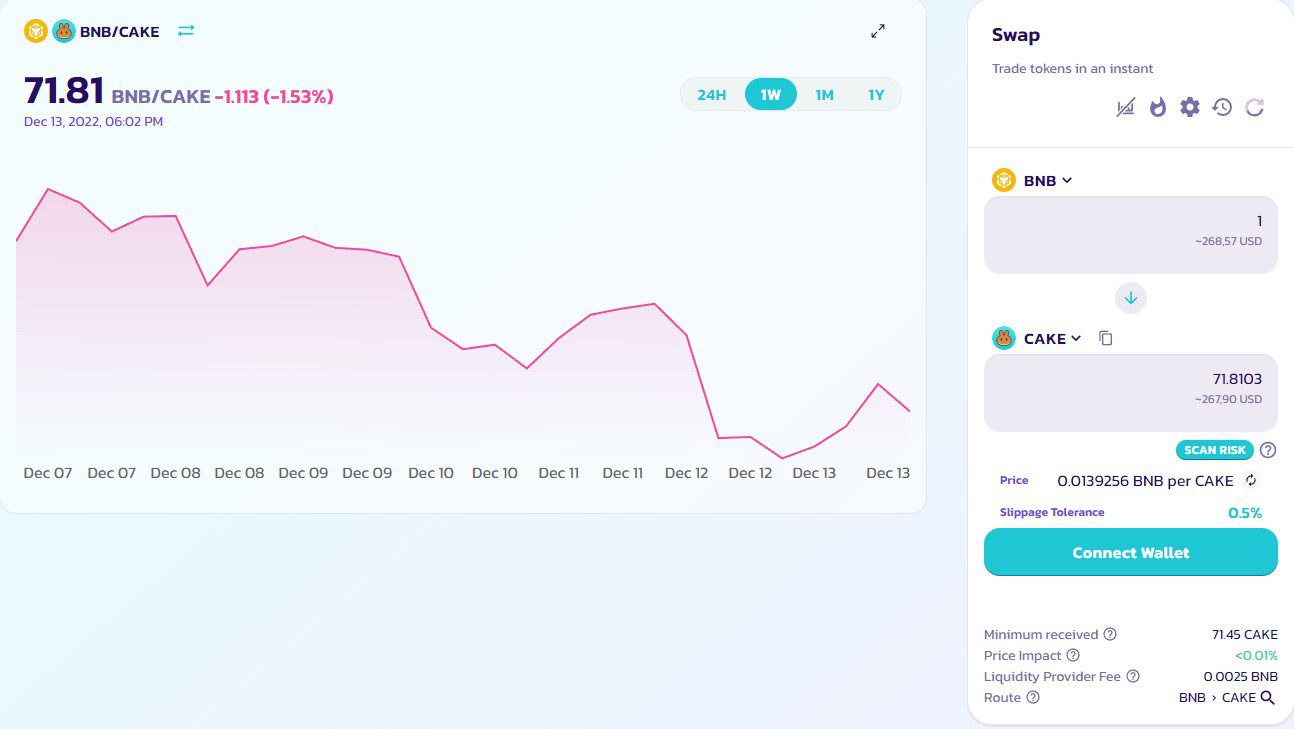This screenshot has height=729, width=1294.
Task: Click the Dec 13, 2022, 06:02 PM timestamp
Action: [93, 121]
